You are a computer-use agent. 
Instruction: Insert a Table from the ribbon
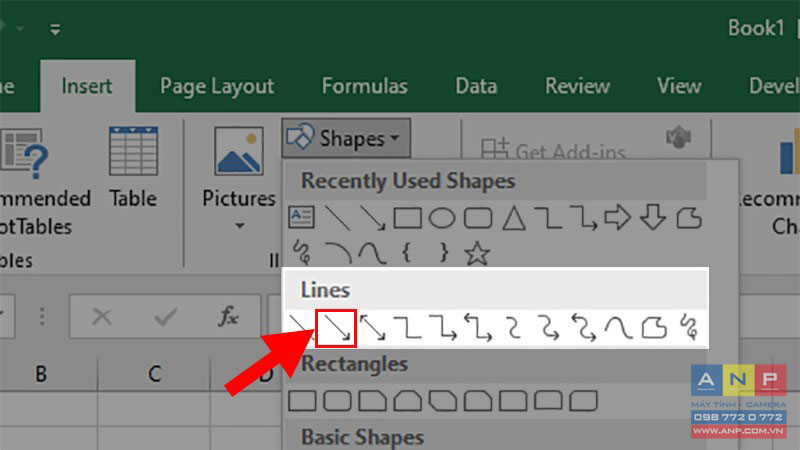133,168
